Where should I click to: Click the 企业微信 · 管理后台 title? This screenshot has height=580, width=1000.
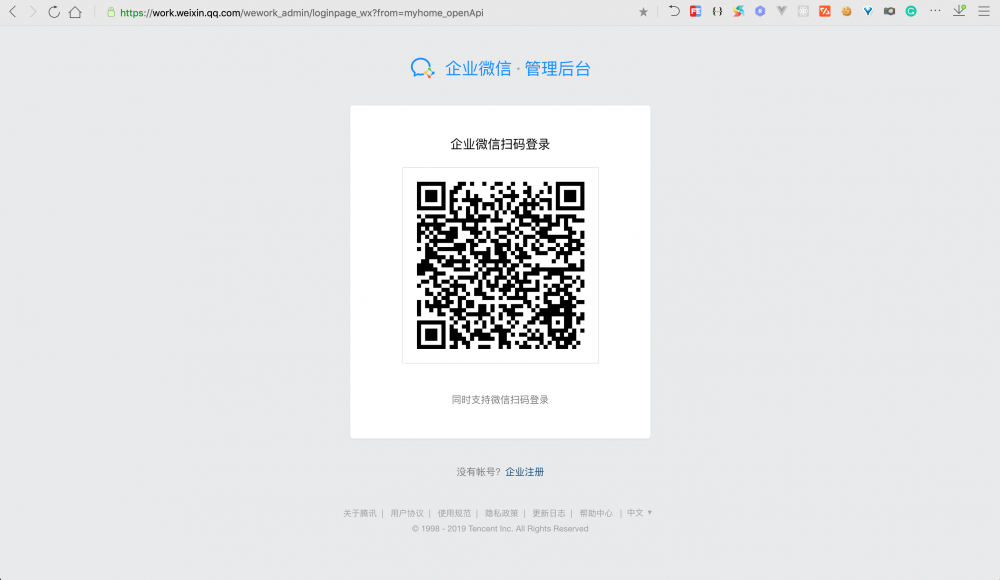click(x=518, y=68)
